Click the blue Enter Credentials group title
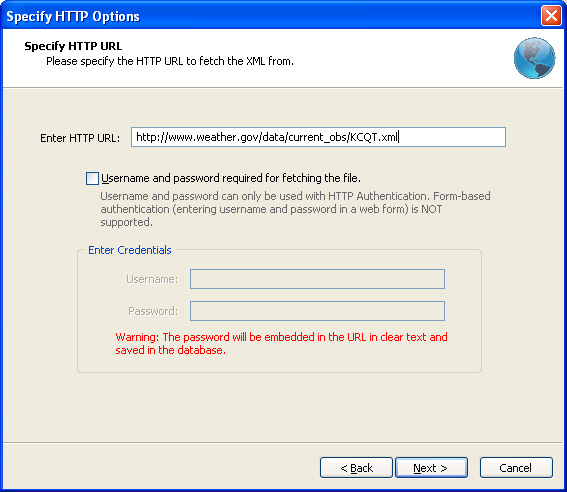The image size is (567, 492). 129,250
